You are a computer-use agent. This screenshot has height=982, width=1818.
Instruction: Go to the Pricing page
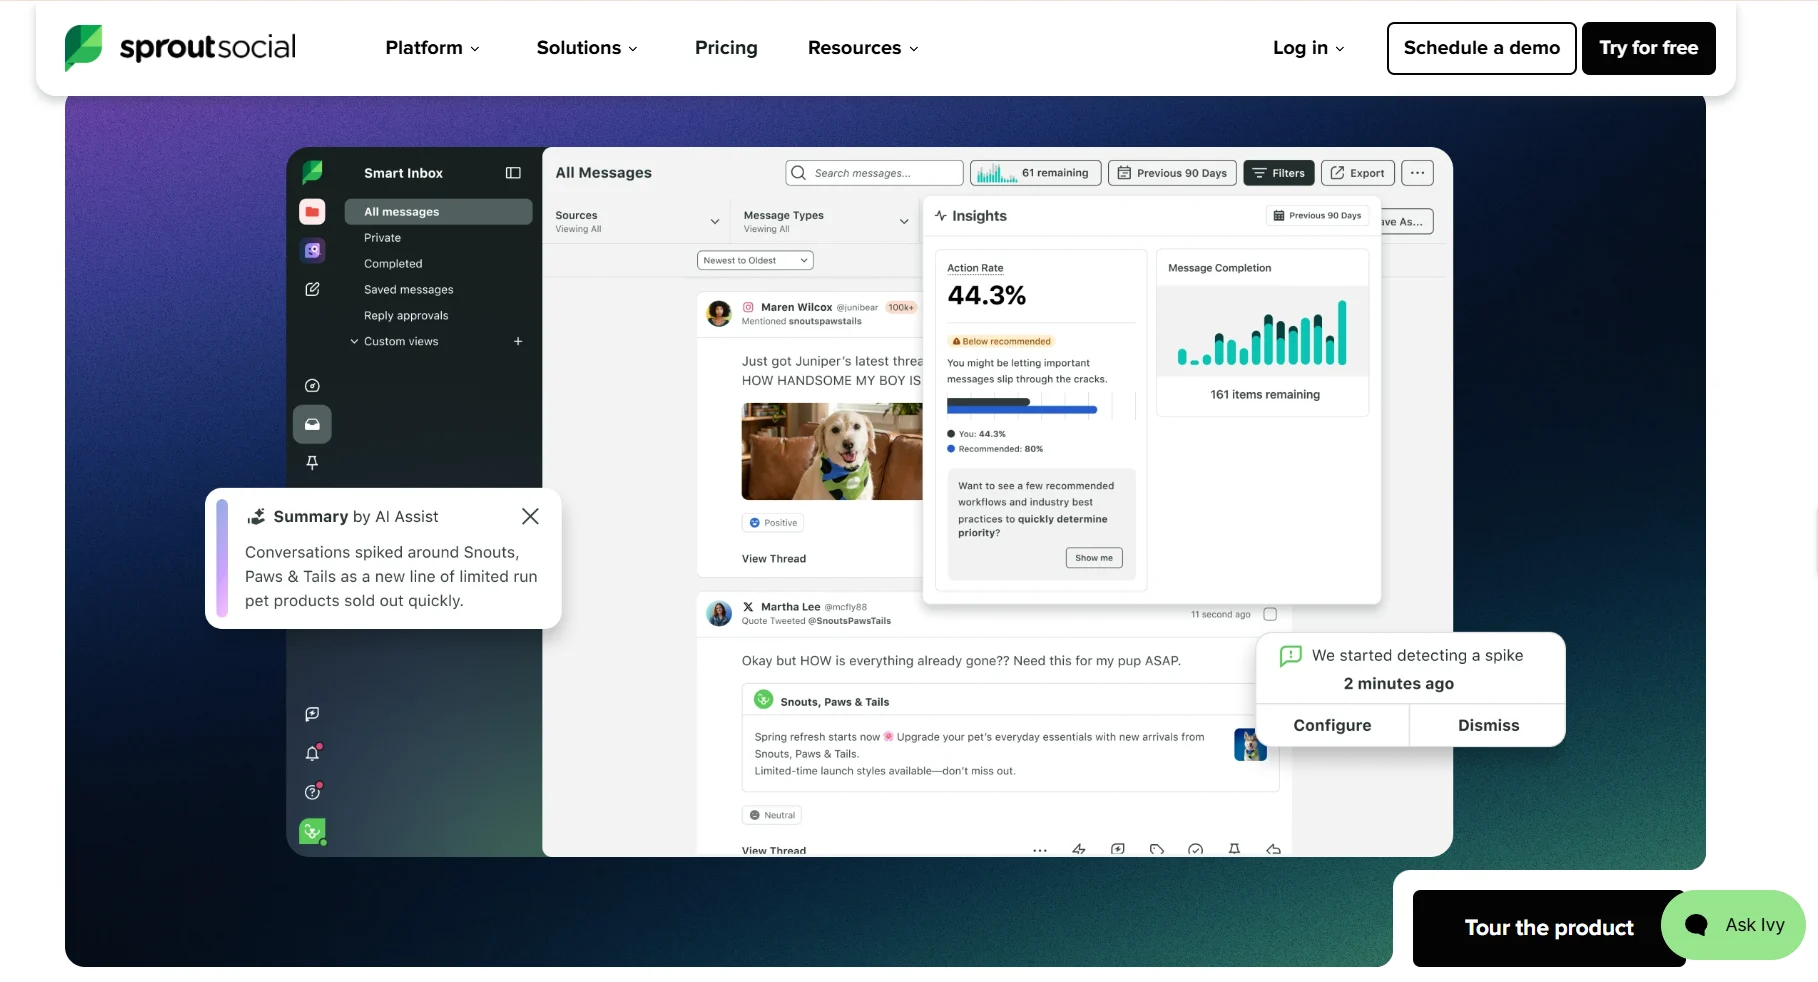(x=726, y=48)
